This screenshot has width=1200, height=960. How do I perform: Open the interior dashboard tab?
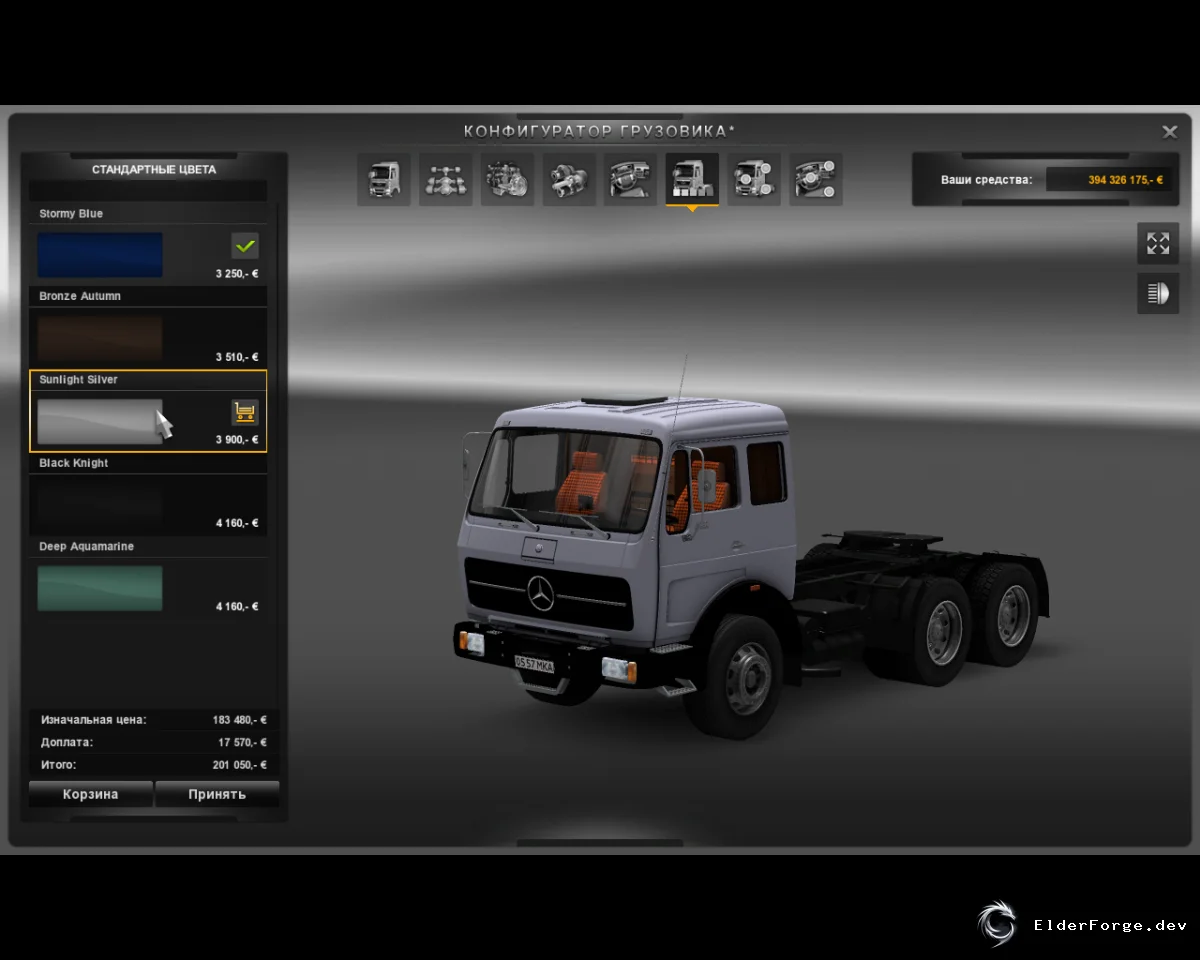click(630, 179)
